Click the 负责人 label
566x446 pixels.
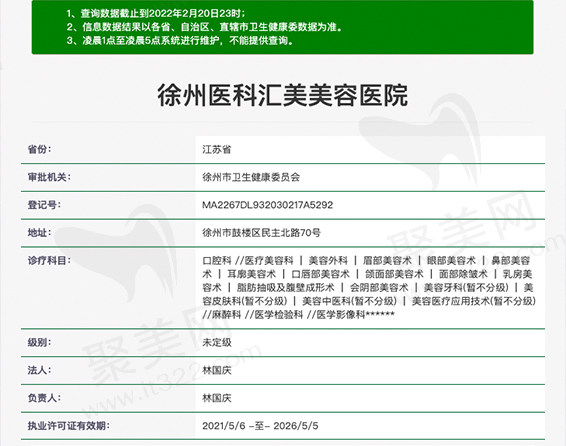point(44,398)
